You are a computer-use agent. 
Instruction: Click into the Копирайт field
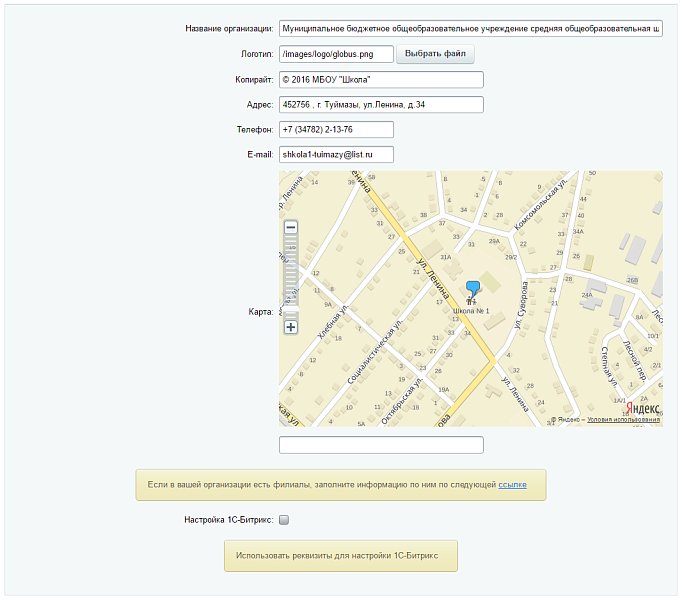[381, 79]
